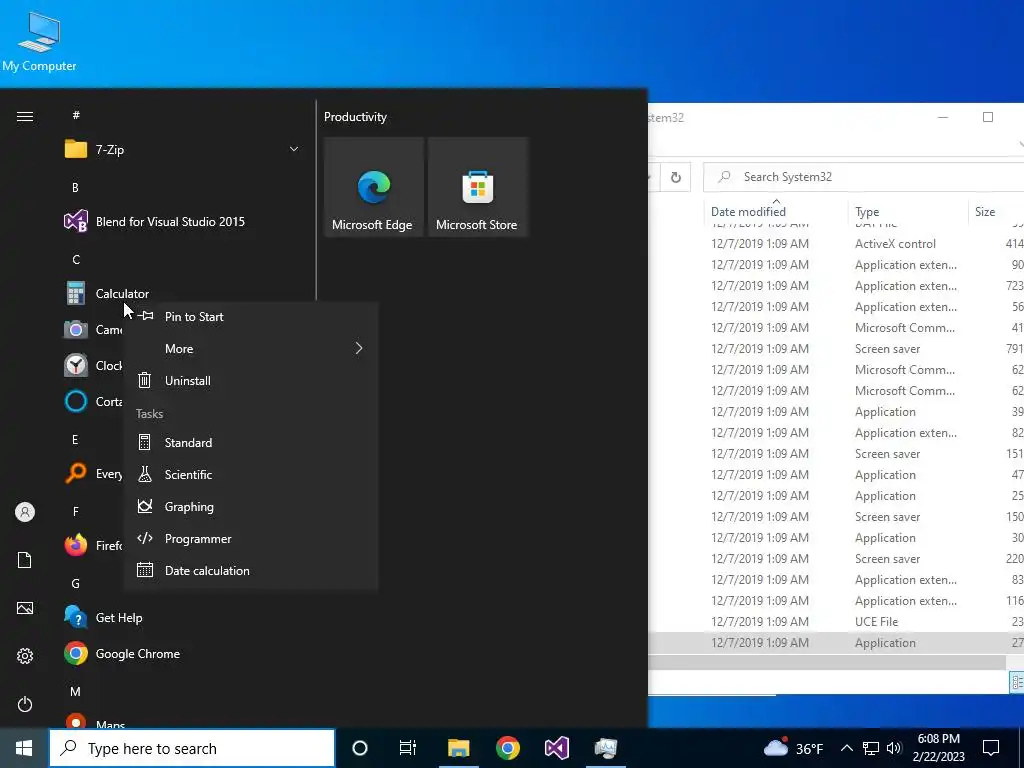Viewport: 1024px width, 768px height.
Task: Open Calculator in Programmer mode
Action: pos(251,539)
